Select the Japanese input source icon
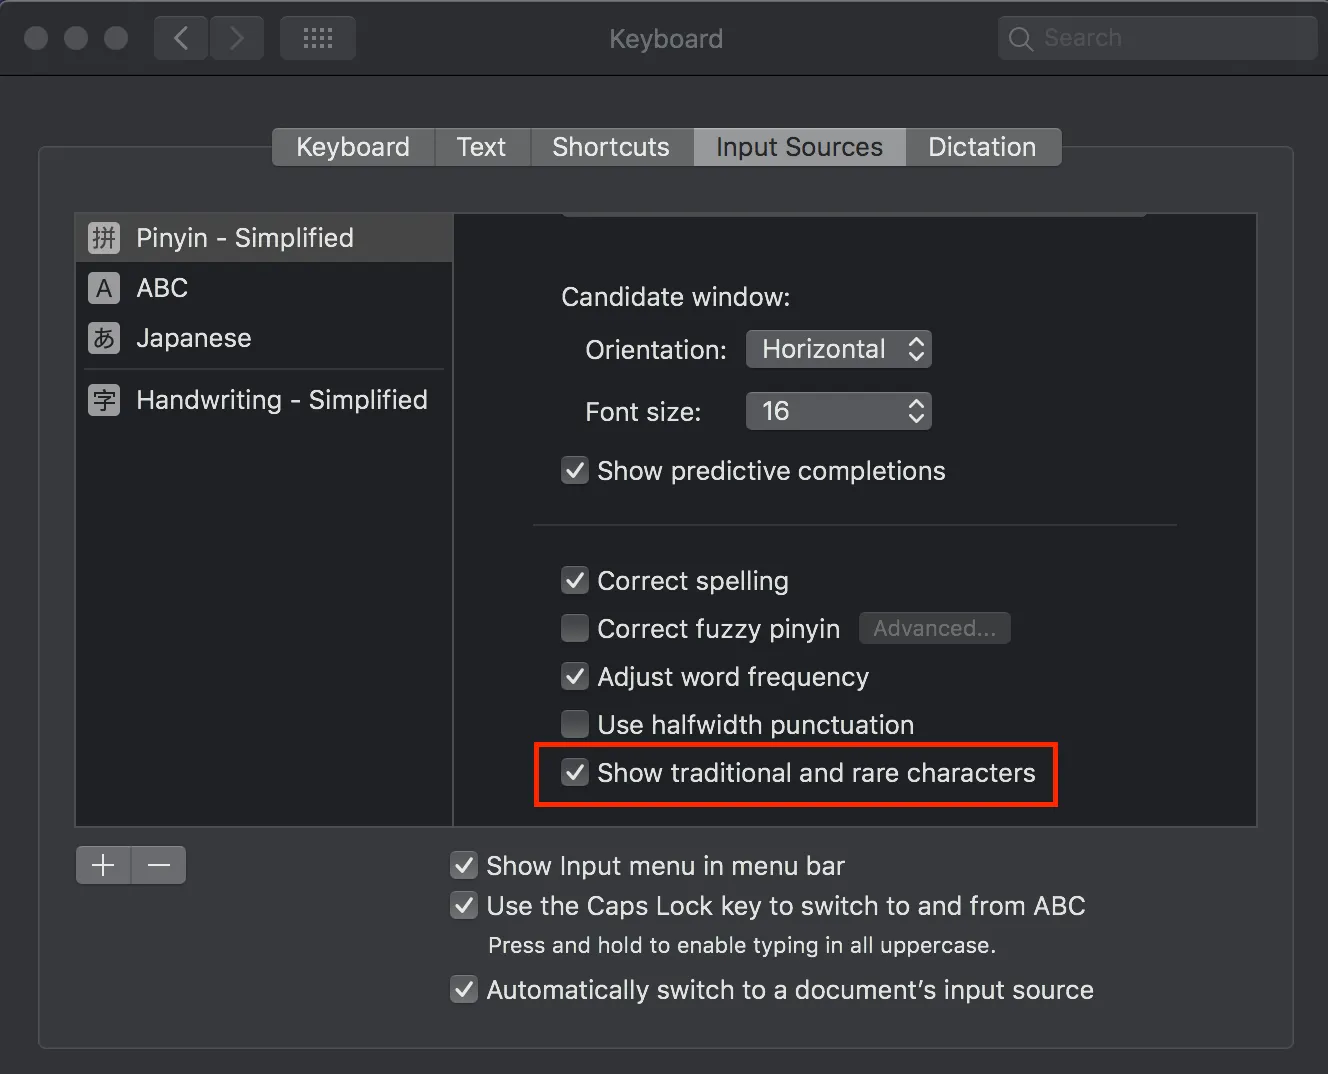The width and height of the screenshot is (1328, 1074). (x=104, y=338)
